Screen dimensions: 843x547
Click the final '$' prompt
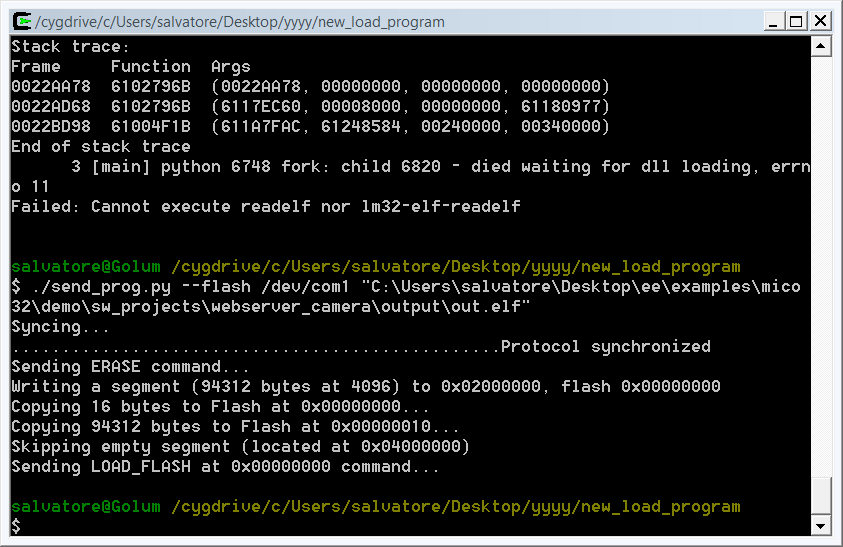(x=16, y=526)
